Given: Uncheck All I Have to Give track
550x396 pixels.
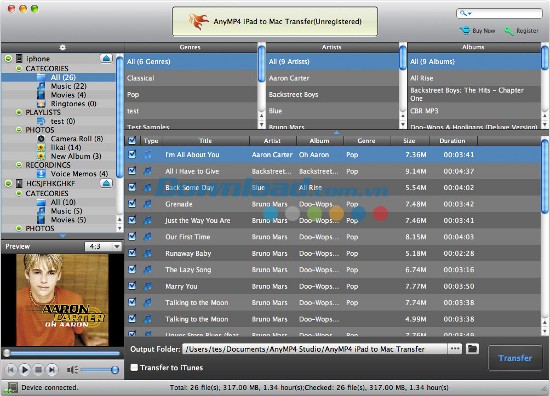Looking at the screenshot, I should click(x=132, y=171).
